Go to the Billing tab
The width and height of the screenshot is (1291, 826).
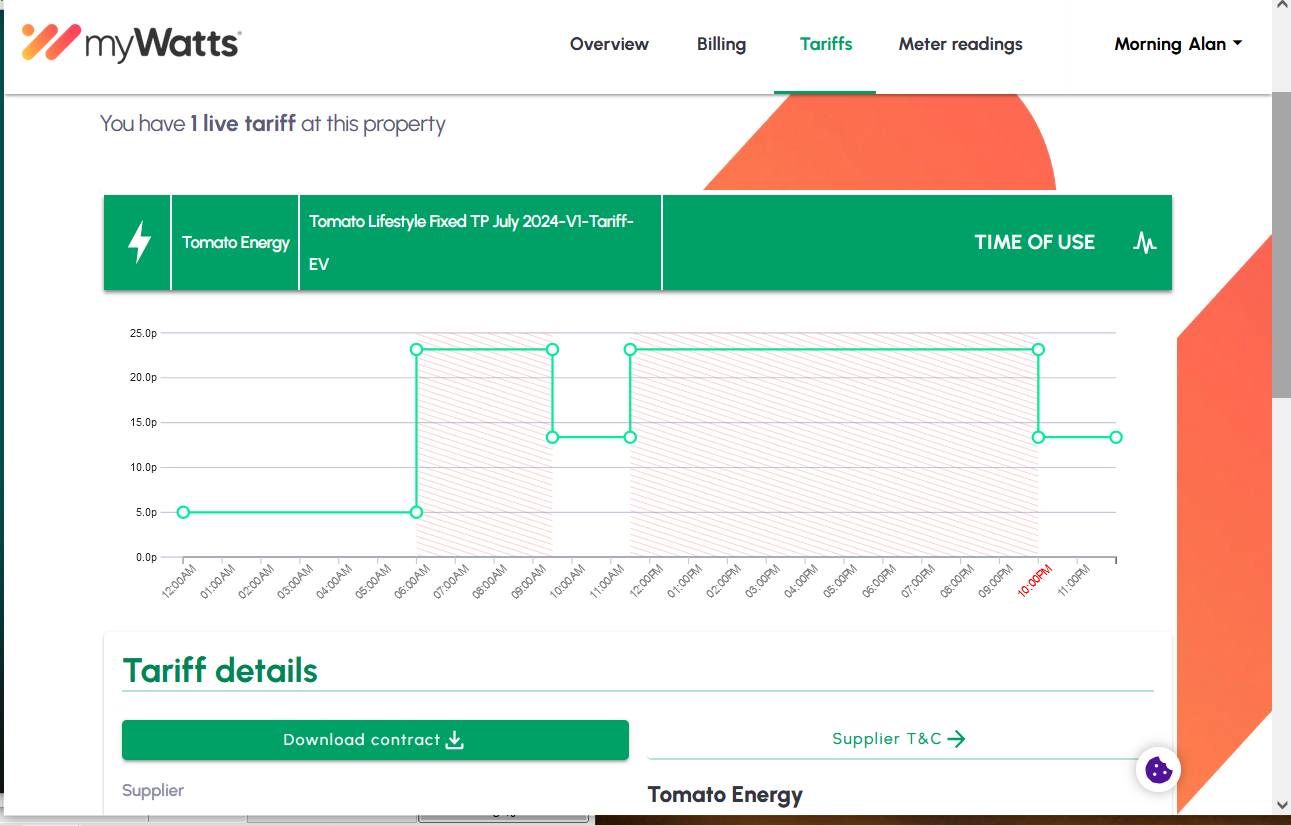[721, 44]
